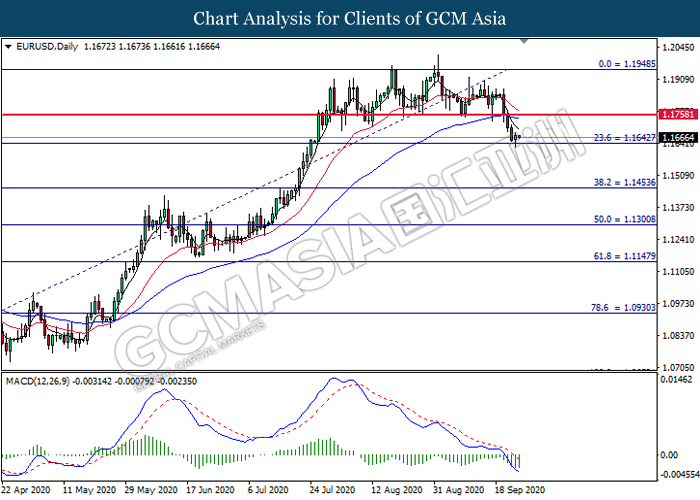Click the 18 Sep 2020 date marker
The width and height of the screenshot is (700, 500).
(520, 491)
